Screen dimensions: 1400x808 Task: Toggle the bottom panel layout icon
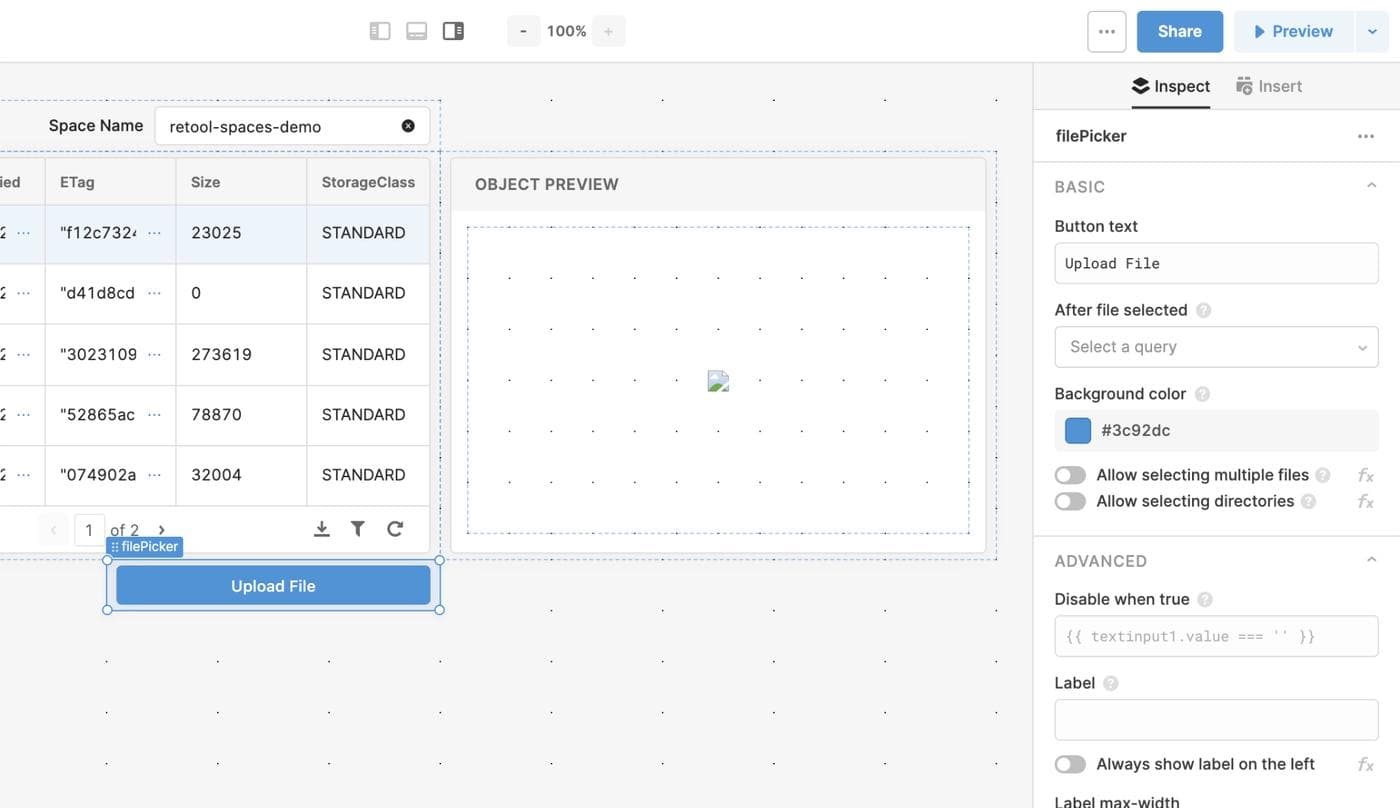[x=417, y=31]
